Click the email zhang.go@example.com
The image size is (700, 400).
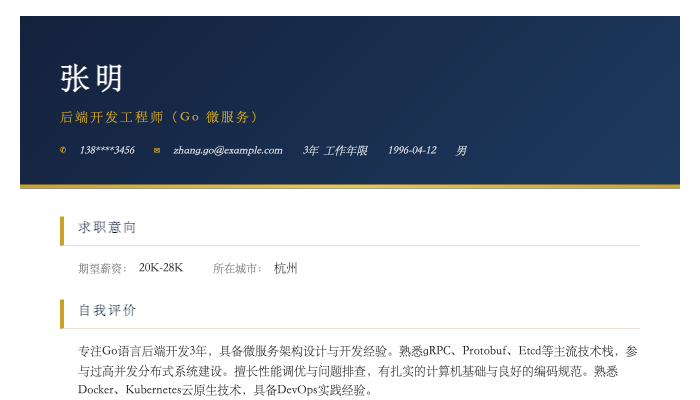click(x=228, y=150)
